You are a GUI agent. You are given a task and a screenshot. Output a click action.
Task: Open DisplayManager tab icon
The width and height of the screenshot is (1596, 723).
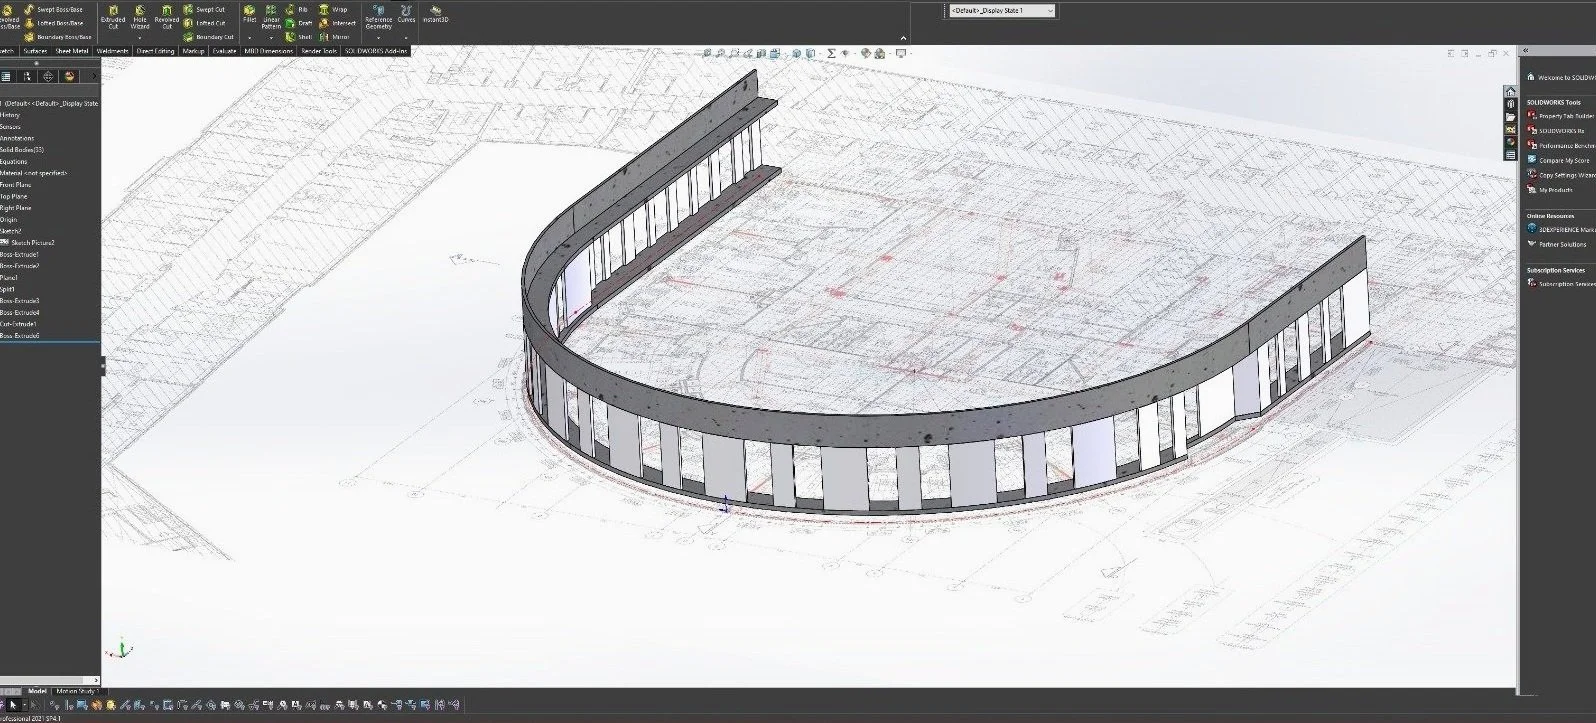(x=69, y=76)
